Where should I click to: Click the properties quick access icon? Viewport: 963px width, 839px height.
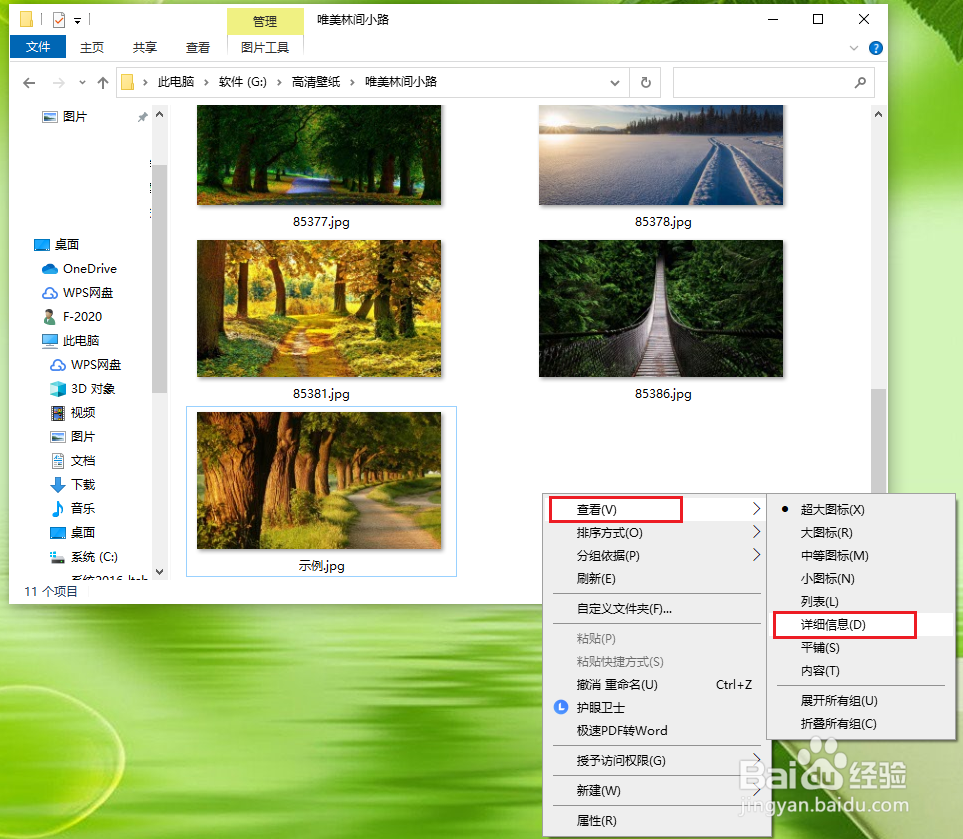coord(59,20)
